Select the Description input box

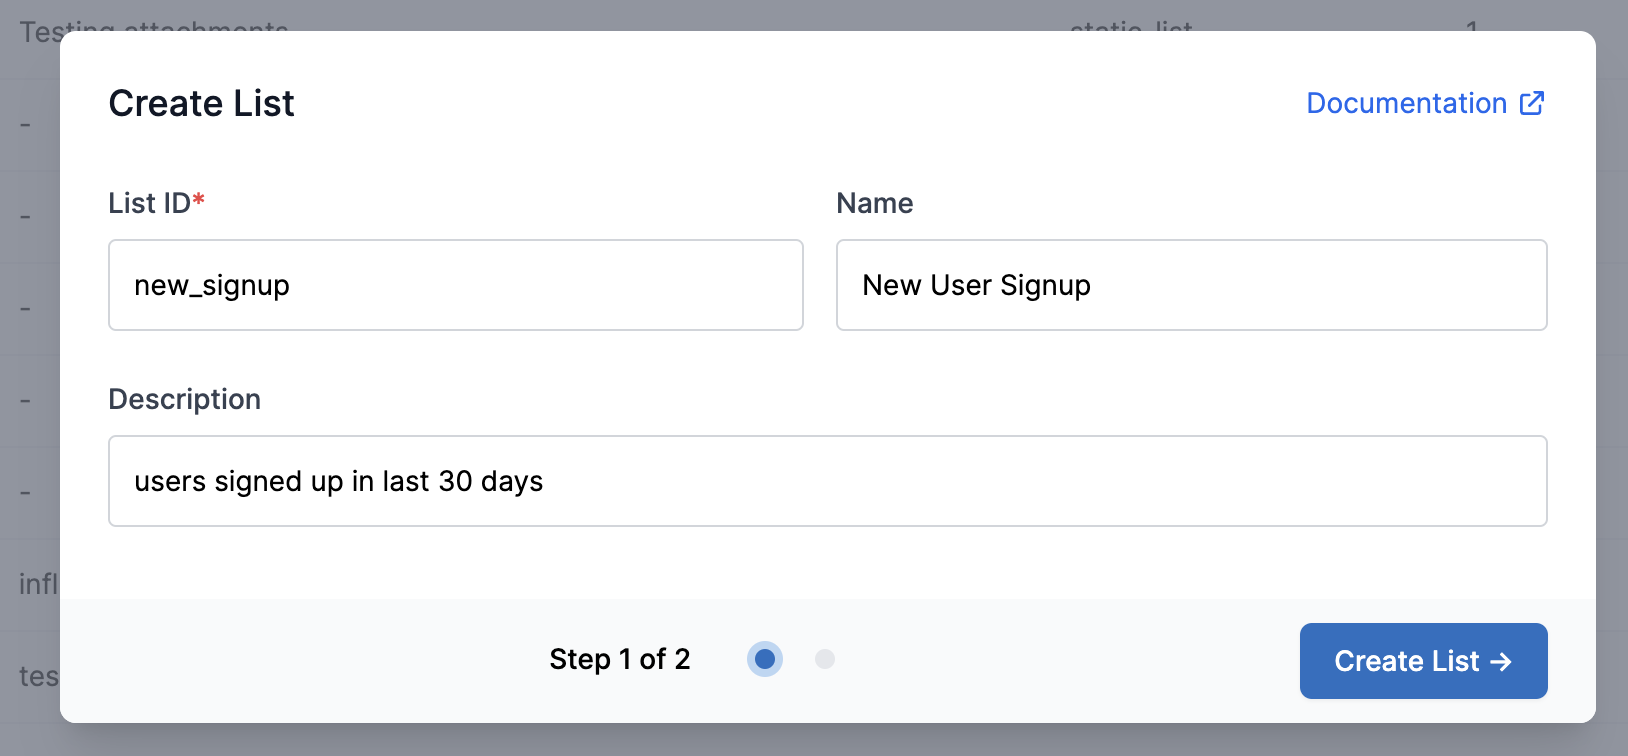click(x=827, y=481)
